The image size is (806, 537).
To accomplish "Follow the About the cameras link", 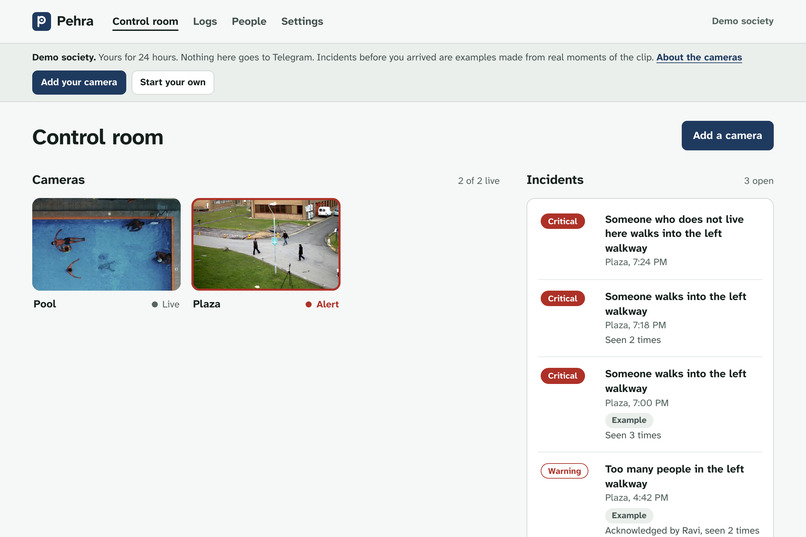I will pyautogui.click(x=699, y=57).
